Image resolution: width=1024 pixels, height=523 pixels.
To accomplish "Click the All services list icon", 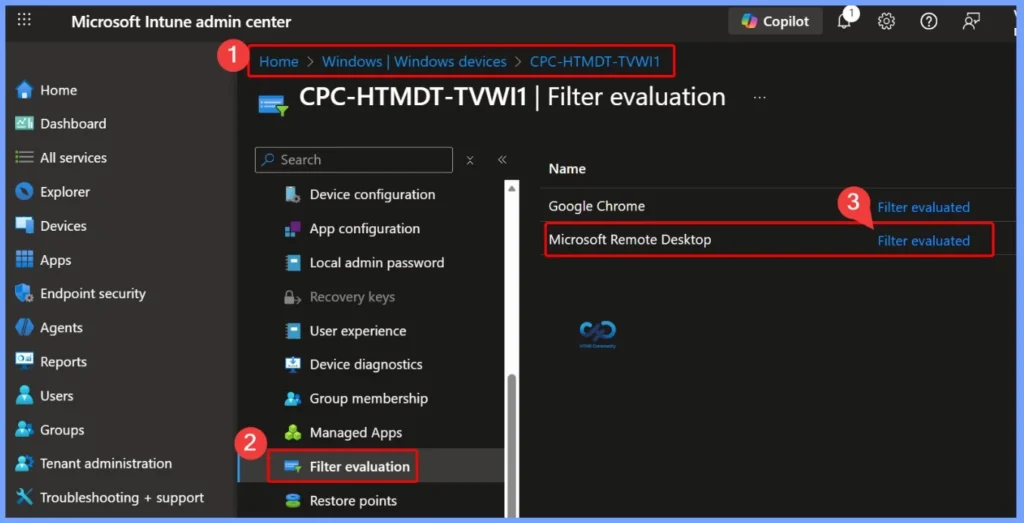I will click(x=24, y=157).
